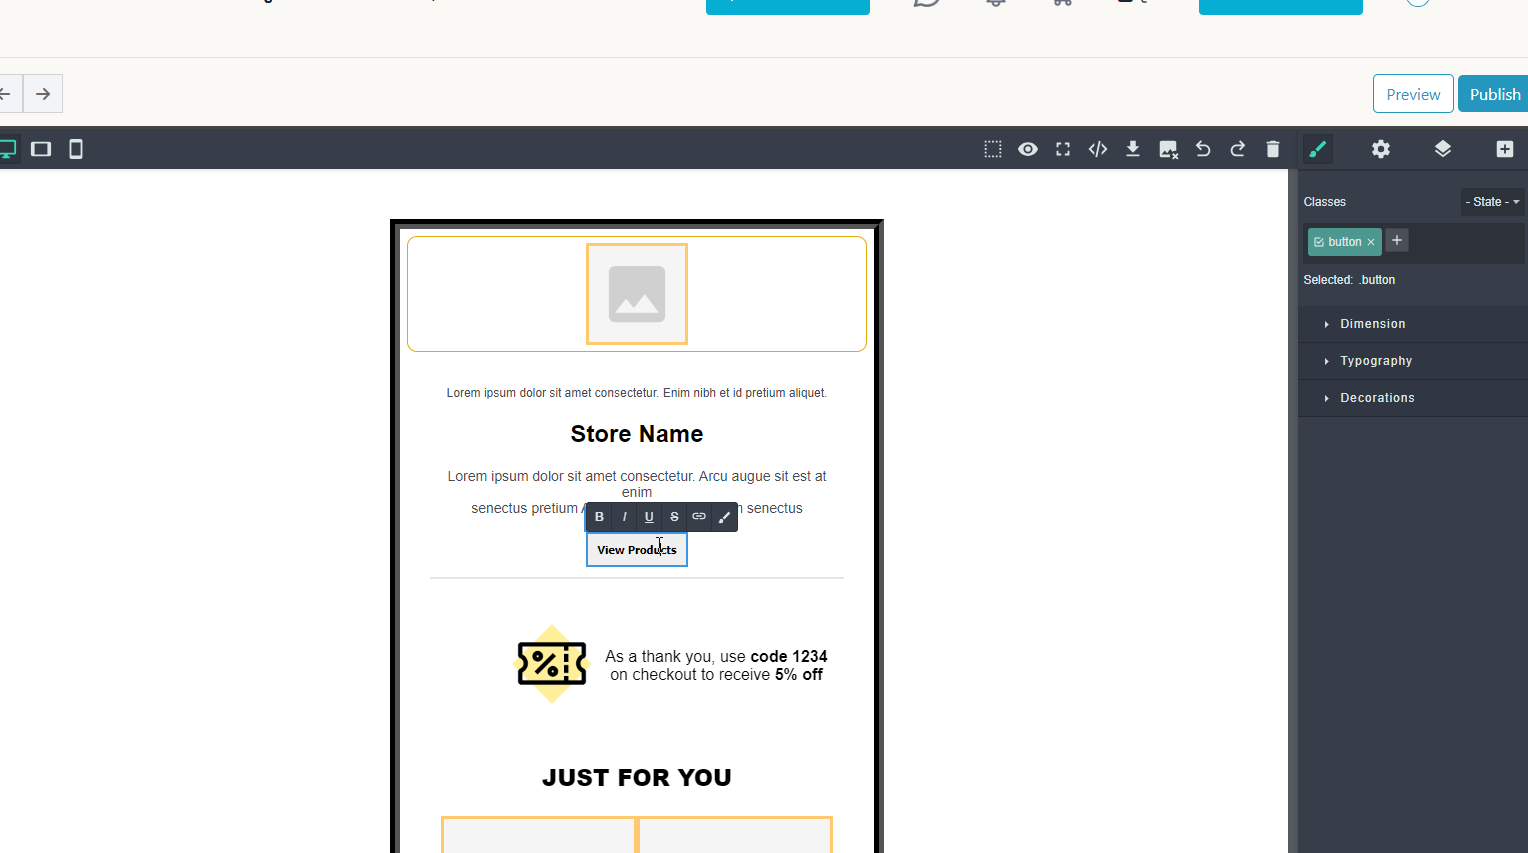Image resolution: width=1528 pixels, height=853 pixels.
Task: Click the trash clear canvas icon
Action: pos(1273,149)
